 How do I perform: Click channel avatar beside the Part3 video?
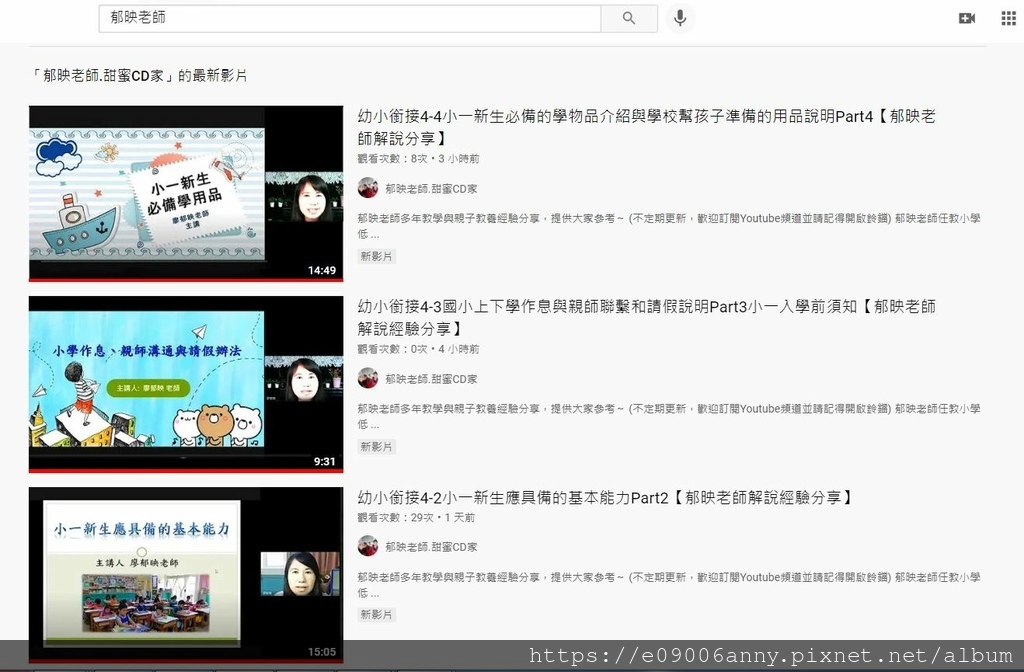tap(368, 378)
